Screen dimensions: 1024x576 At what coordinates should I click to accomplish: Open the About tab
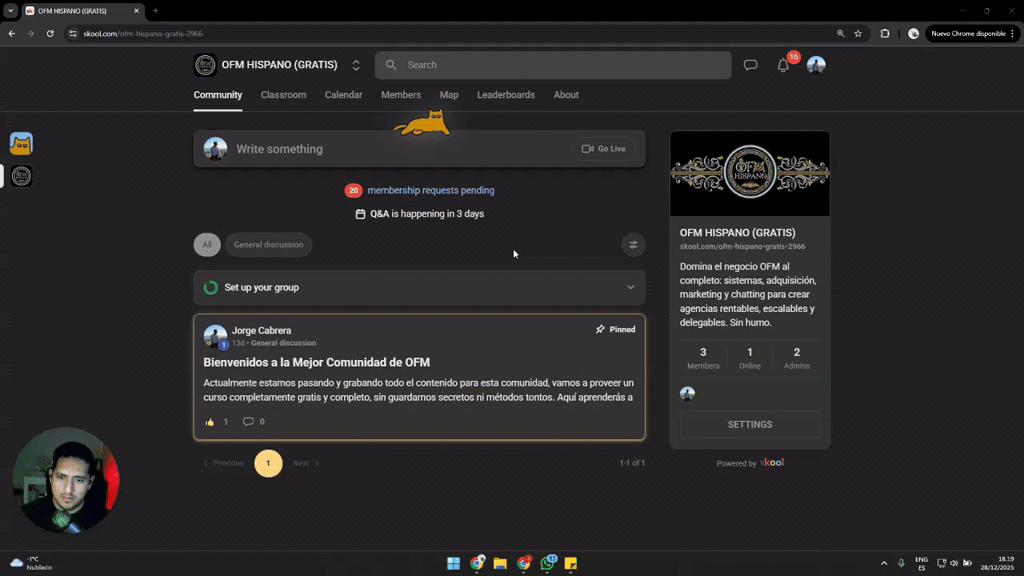click(566, 95)
